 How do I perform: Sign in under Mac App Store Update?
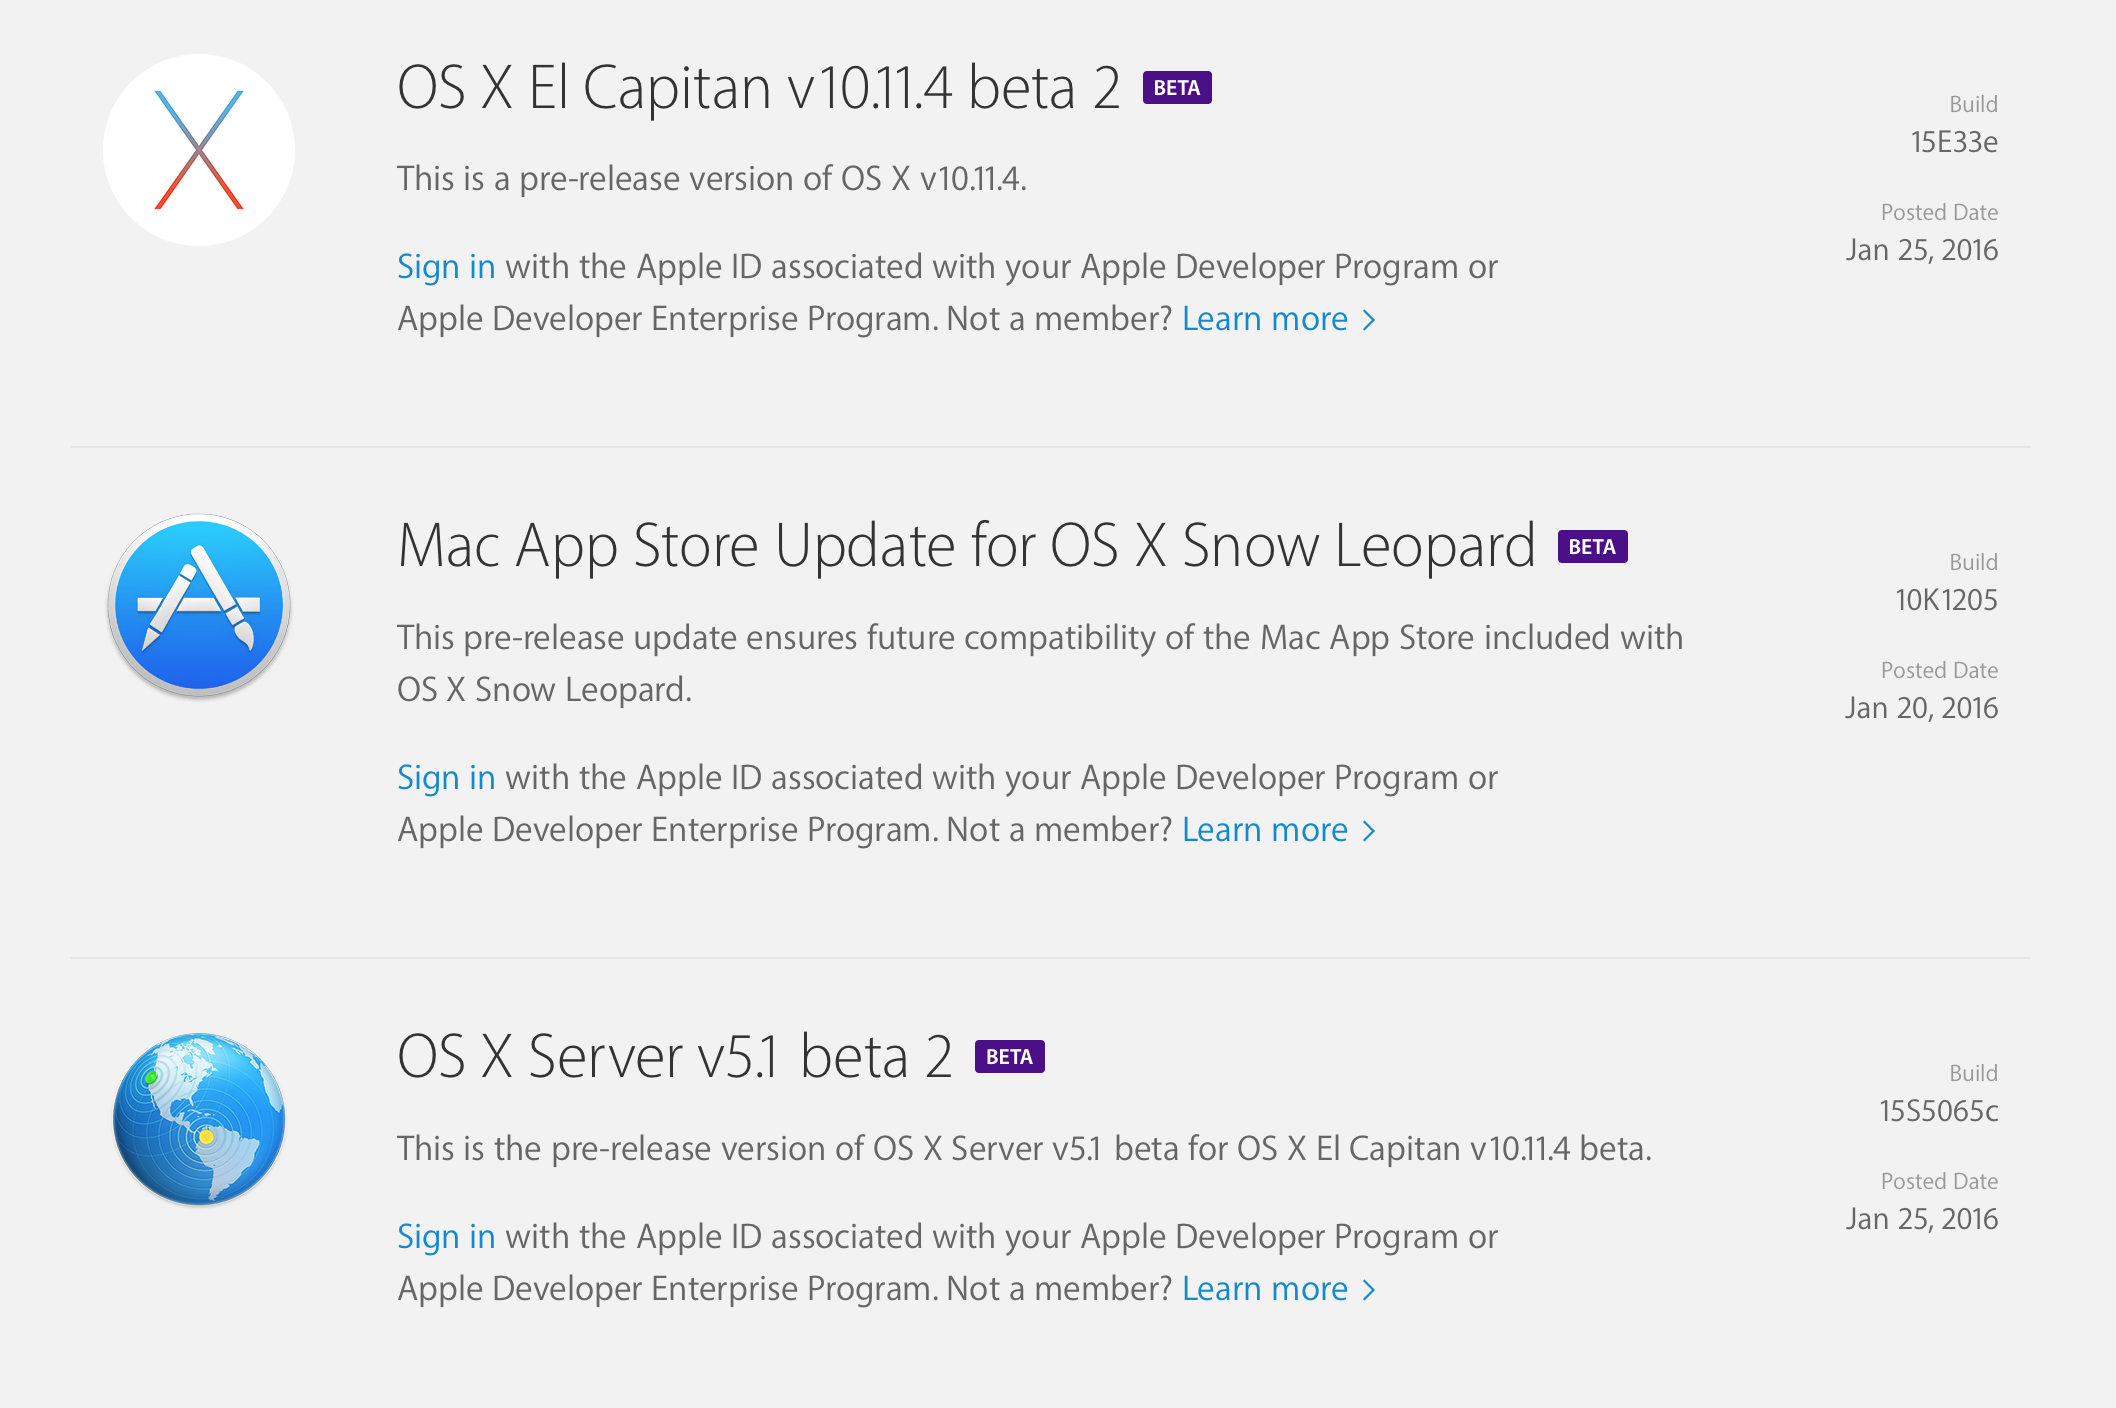pos(446,778)
